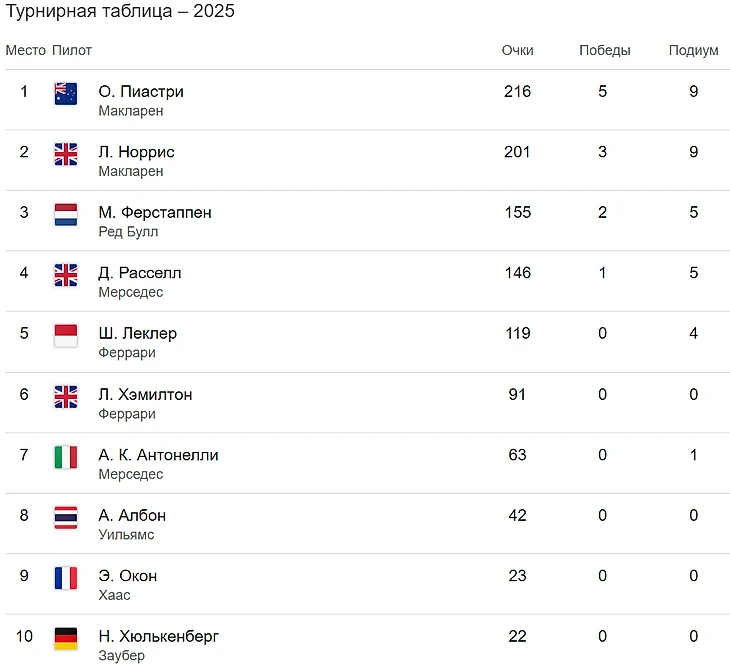Click the Australian flag next to Piastri
730x665 pixels.
(x=66, y=94)
